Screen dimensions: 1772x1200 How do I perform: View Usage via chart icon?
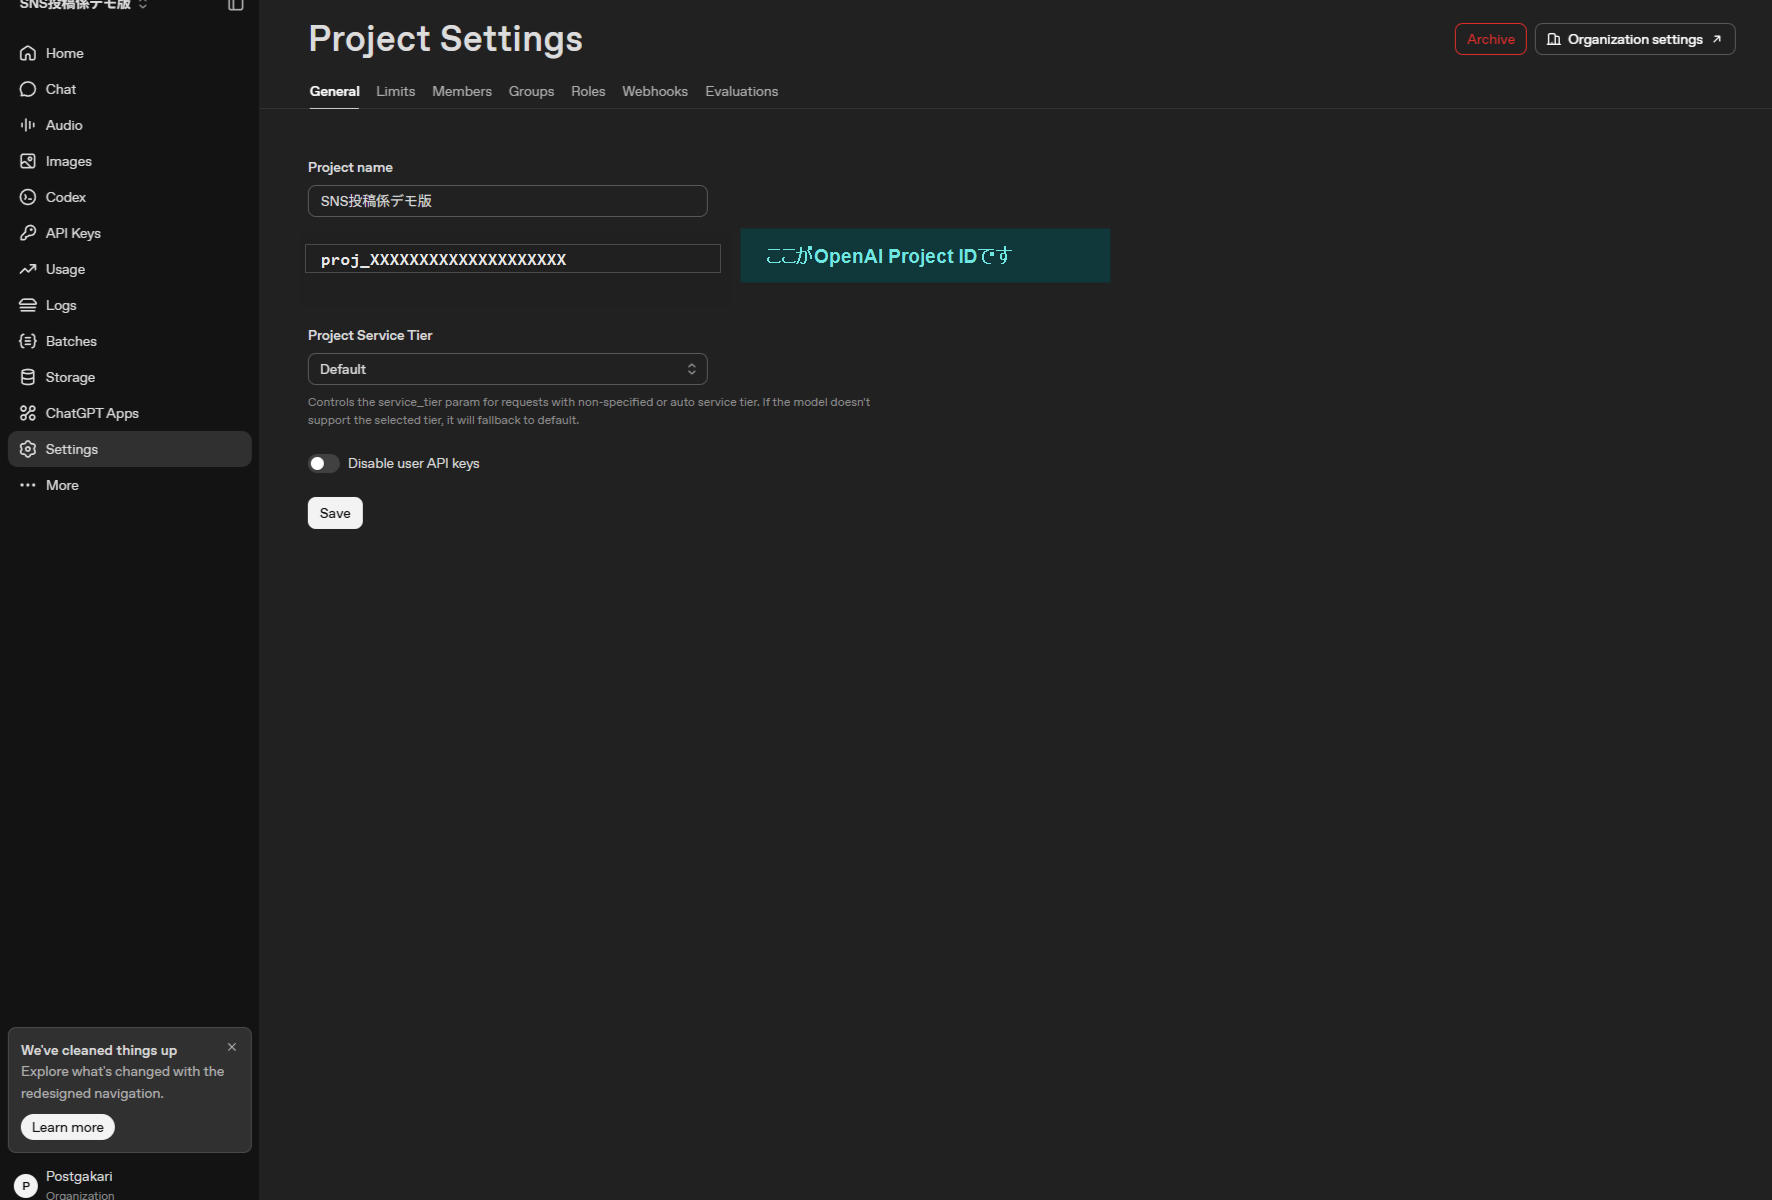28,269
